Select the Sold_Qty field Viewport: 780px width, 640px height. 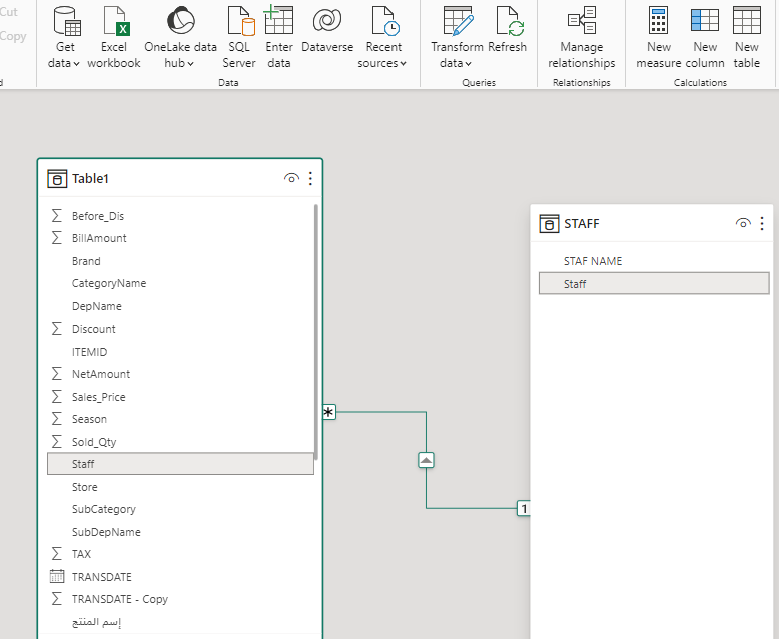[180, 442]
